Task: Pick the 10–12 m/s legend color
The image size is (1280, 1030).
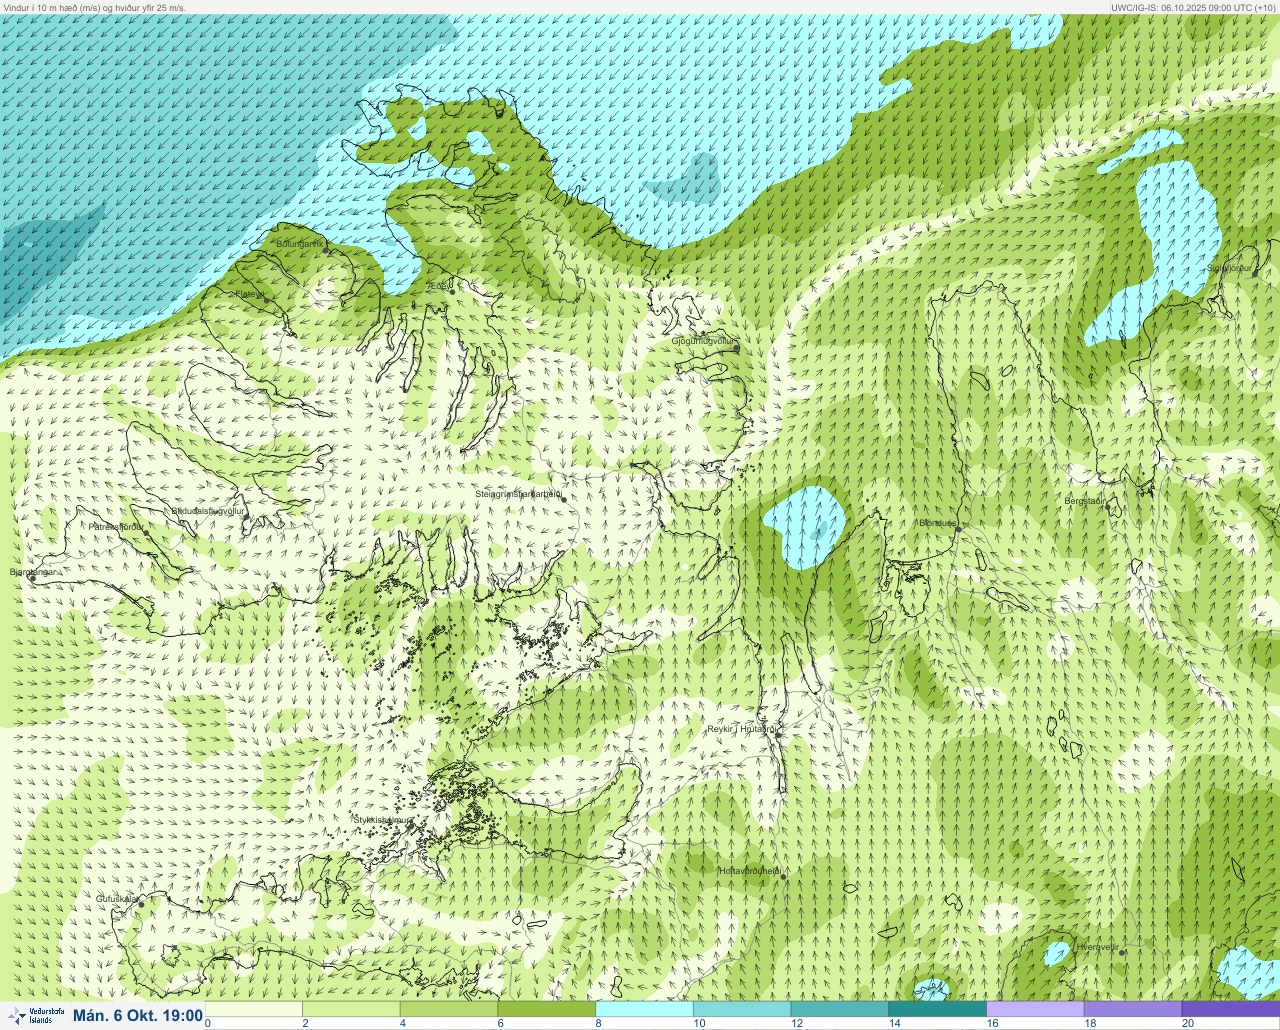Action: click(743, 1009)
